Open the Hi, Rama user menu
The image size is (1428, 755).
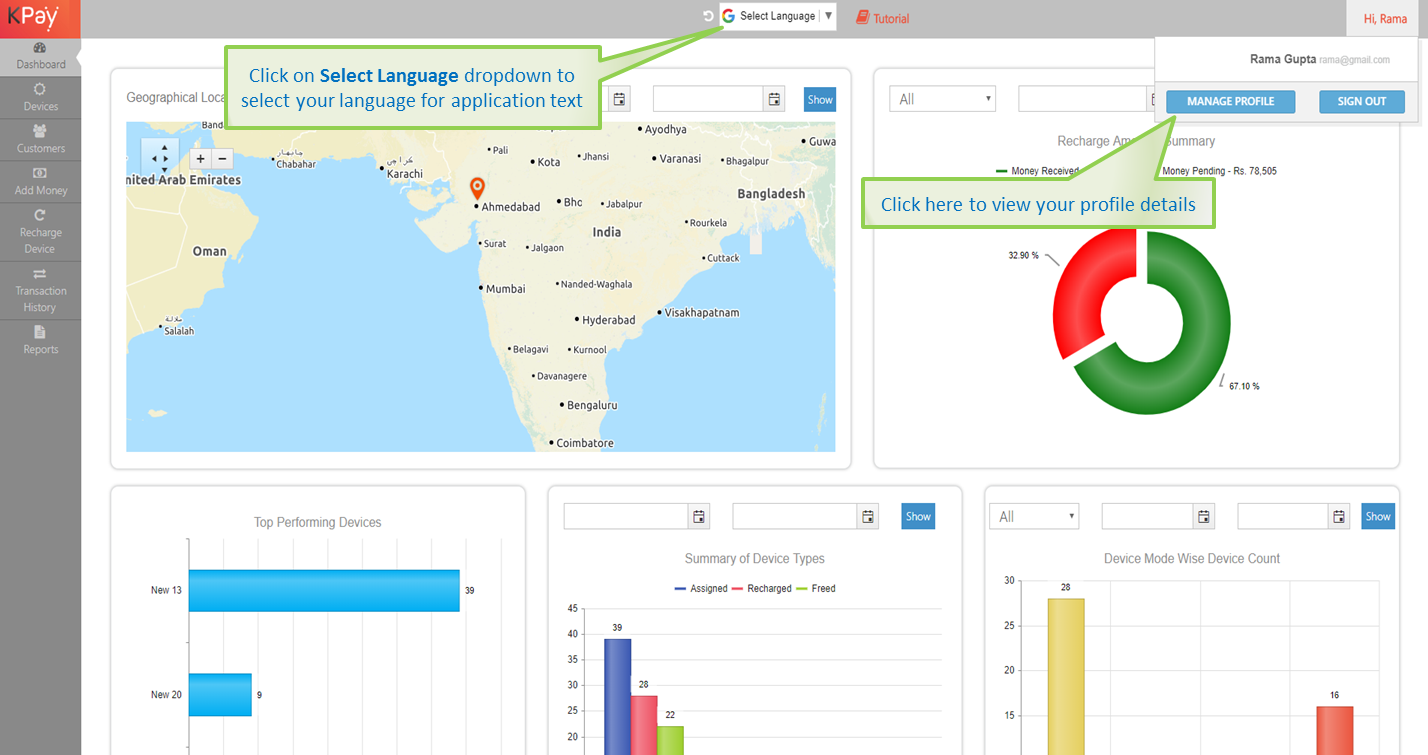(x=1385, y=19)
